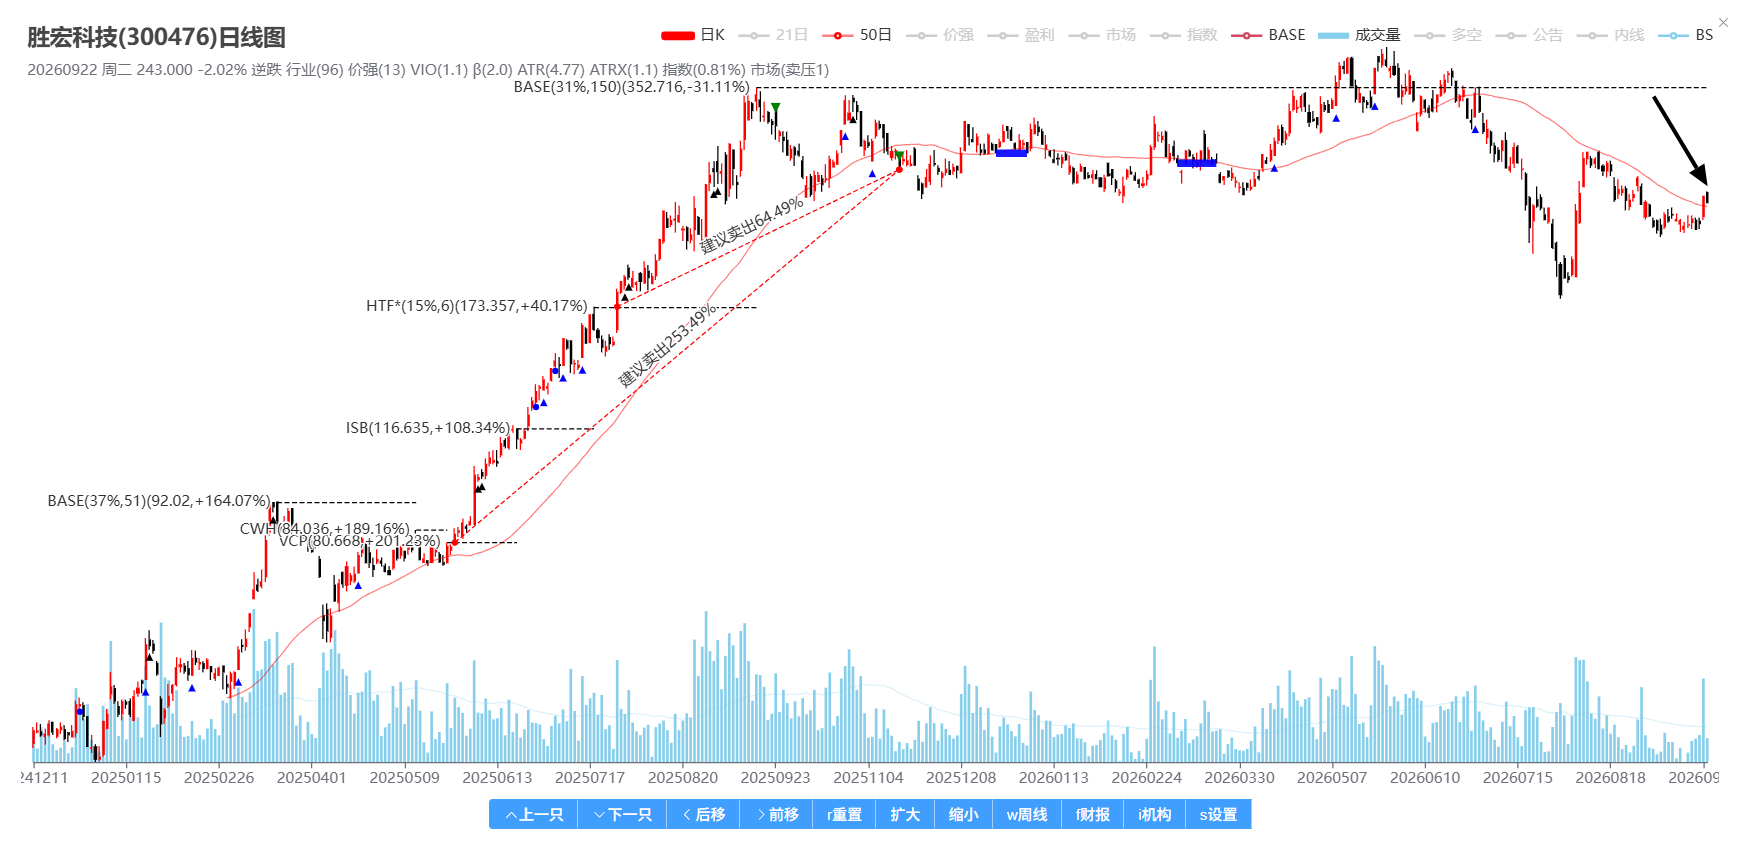Click the 20251208 date axis label

(961, 778)
